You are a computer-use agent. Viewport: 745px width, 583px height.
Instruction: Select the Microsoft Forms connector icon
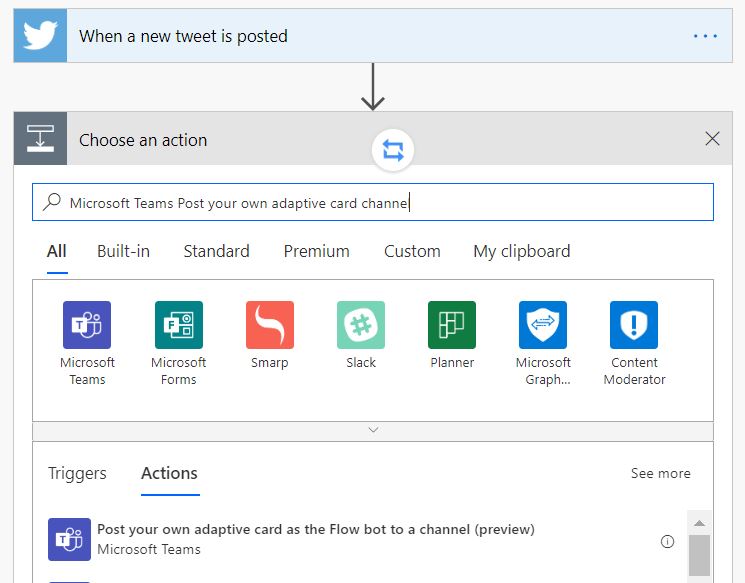pos(178,325)
